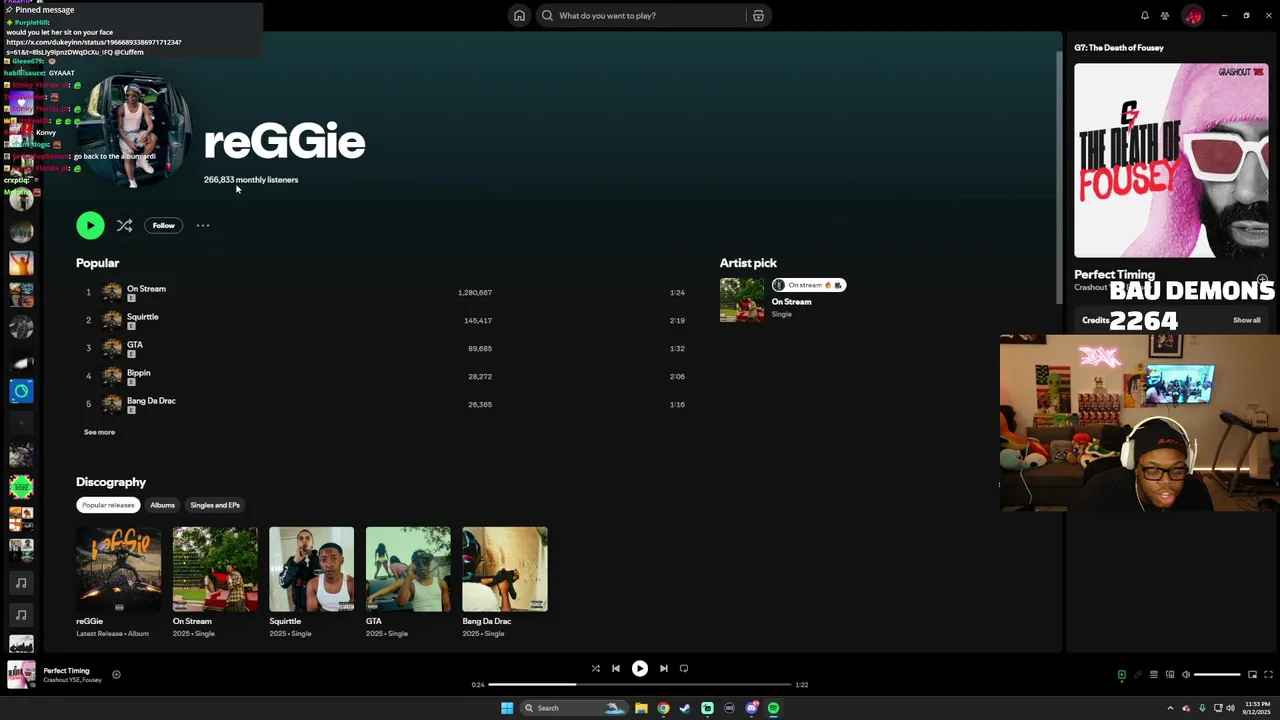Image resolution: width=1280 pixels, height=720 pixels.
Task: Open the GTA single cover in Discography
Action: click(408, 569)
